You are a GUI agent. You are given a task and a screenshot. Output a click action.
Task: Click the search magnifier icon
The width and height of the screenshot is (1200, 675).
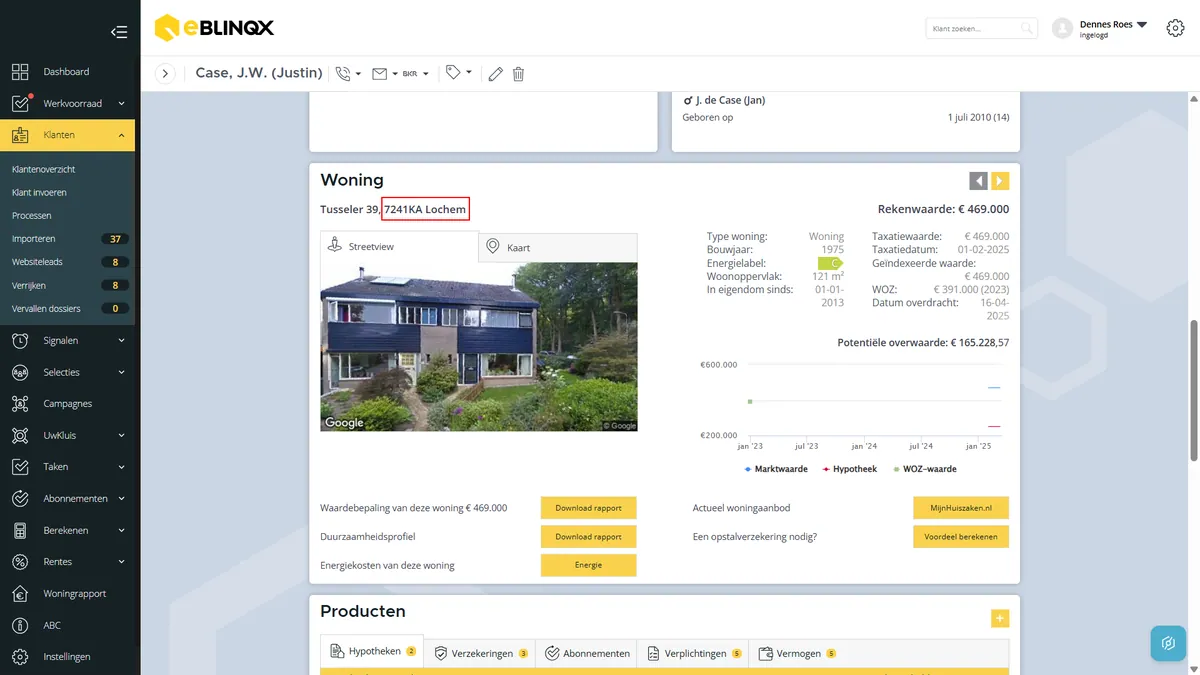tap(1027, 29)
